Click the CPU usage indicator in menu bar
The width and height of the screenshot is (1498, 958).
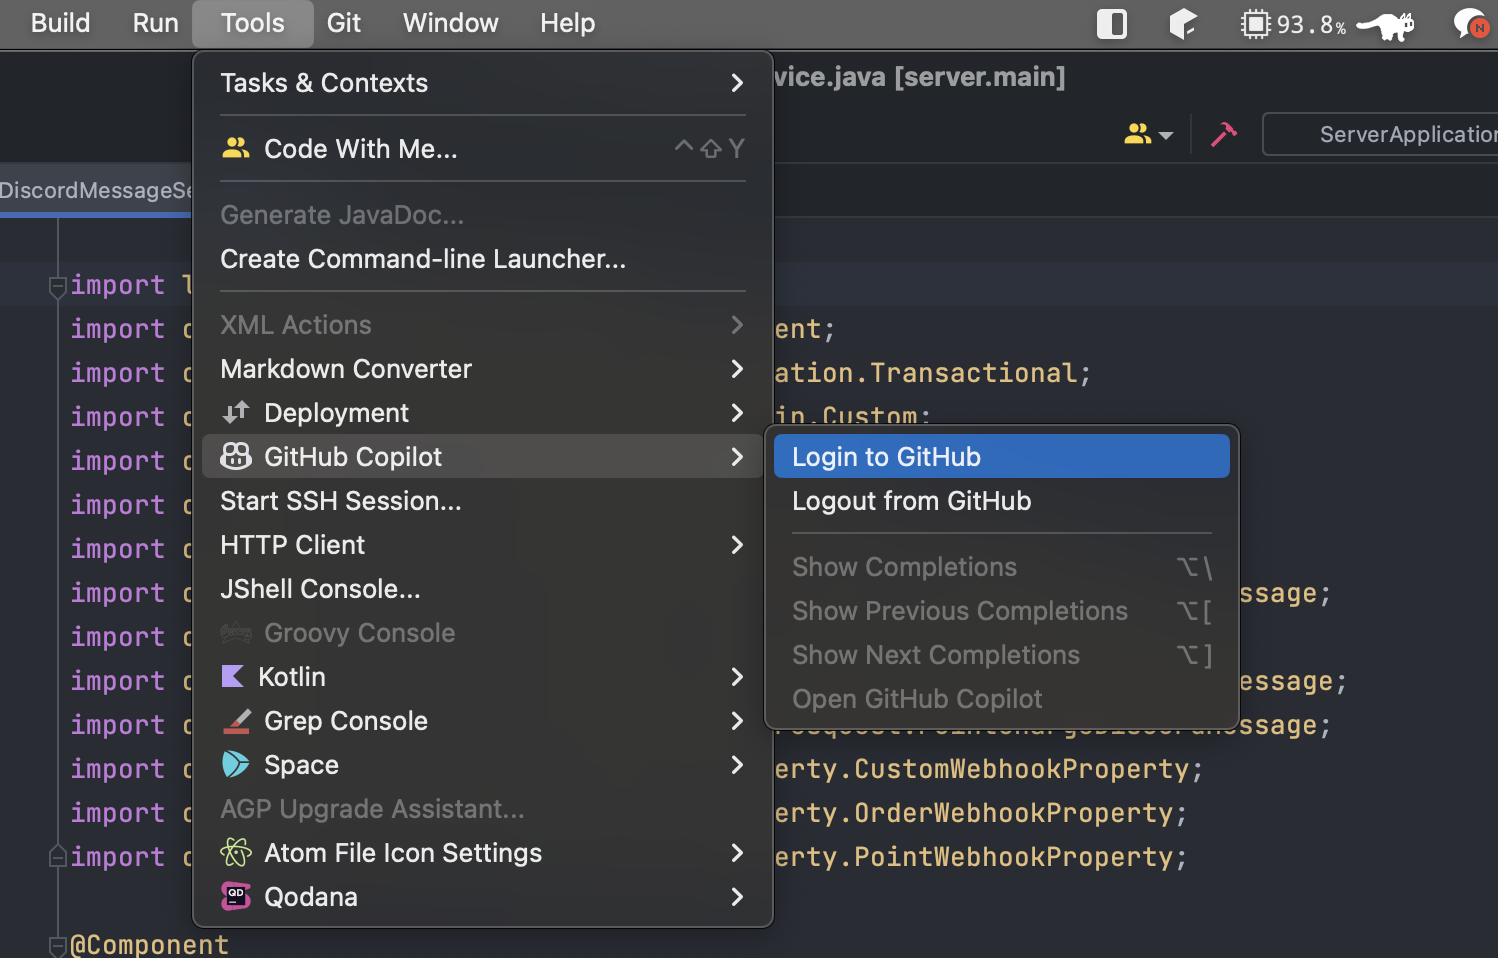click(1293, 24)
